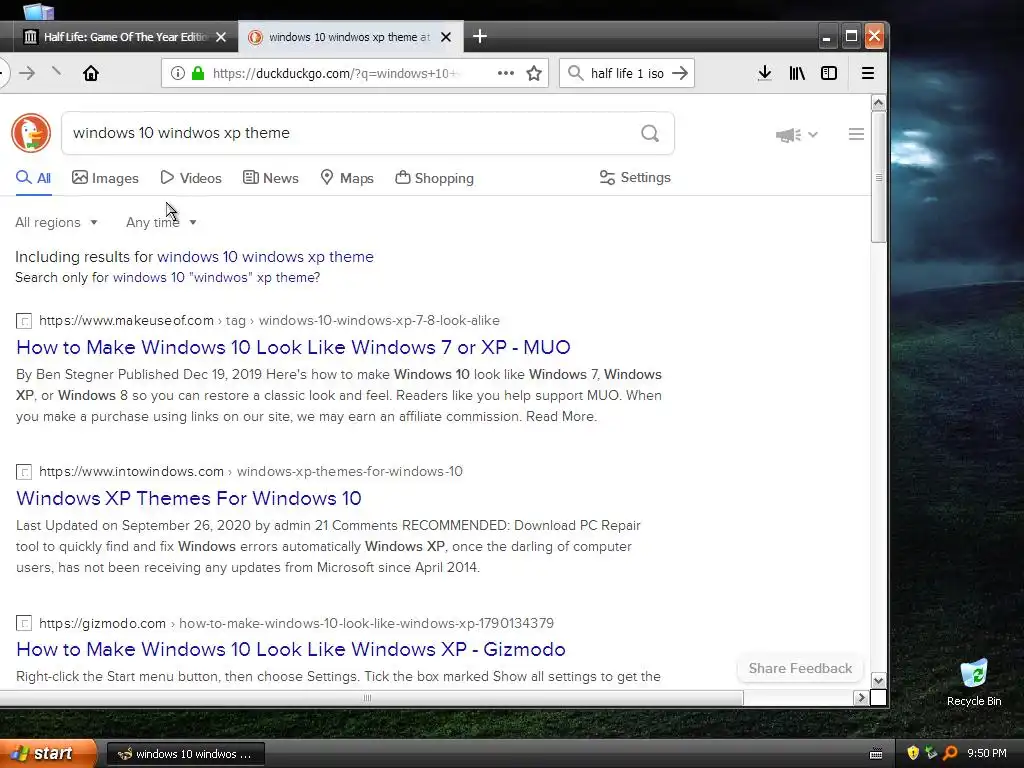This screenshot has height=768, width=1024.
Task: Toggle the sidebar icon in toolbar
Action: (829, 73)
